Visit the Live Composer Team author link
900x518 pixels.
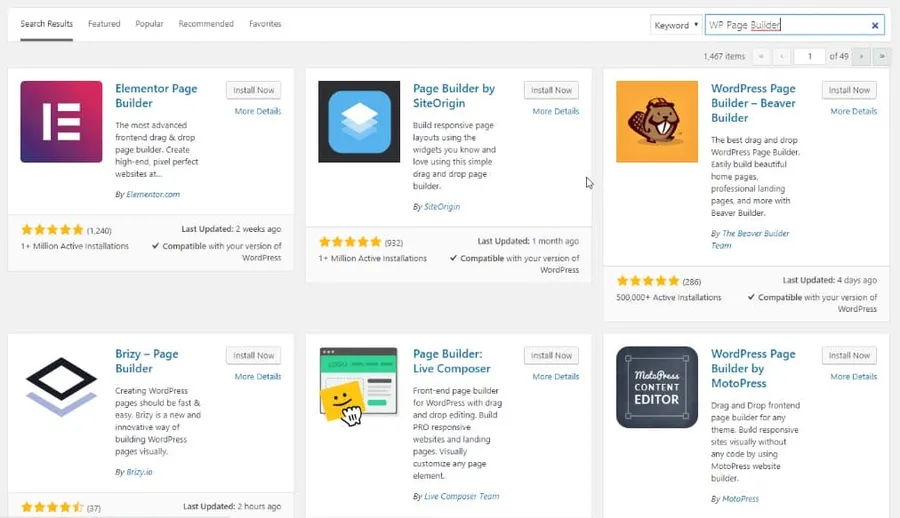coord(461,496)
